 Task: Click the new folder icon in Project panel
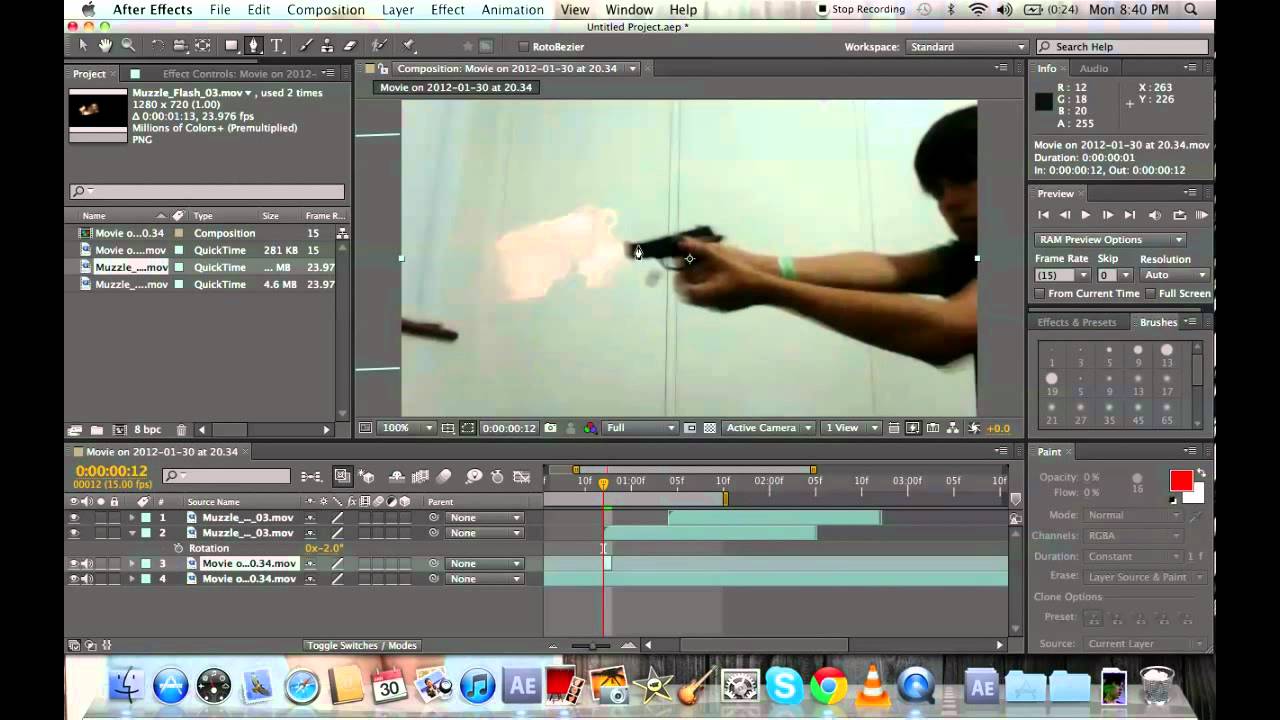pyautogui.click(x=96, y=430)
